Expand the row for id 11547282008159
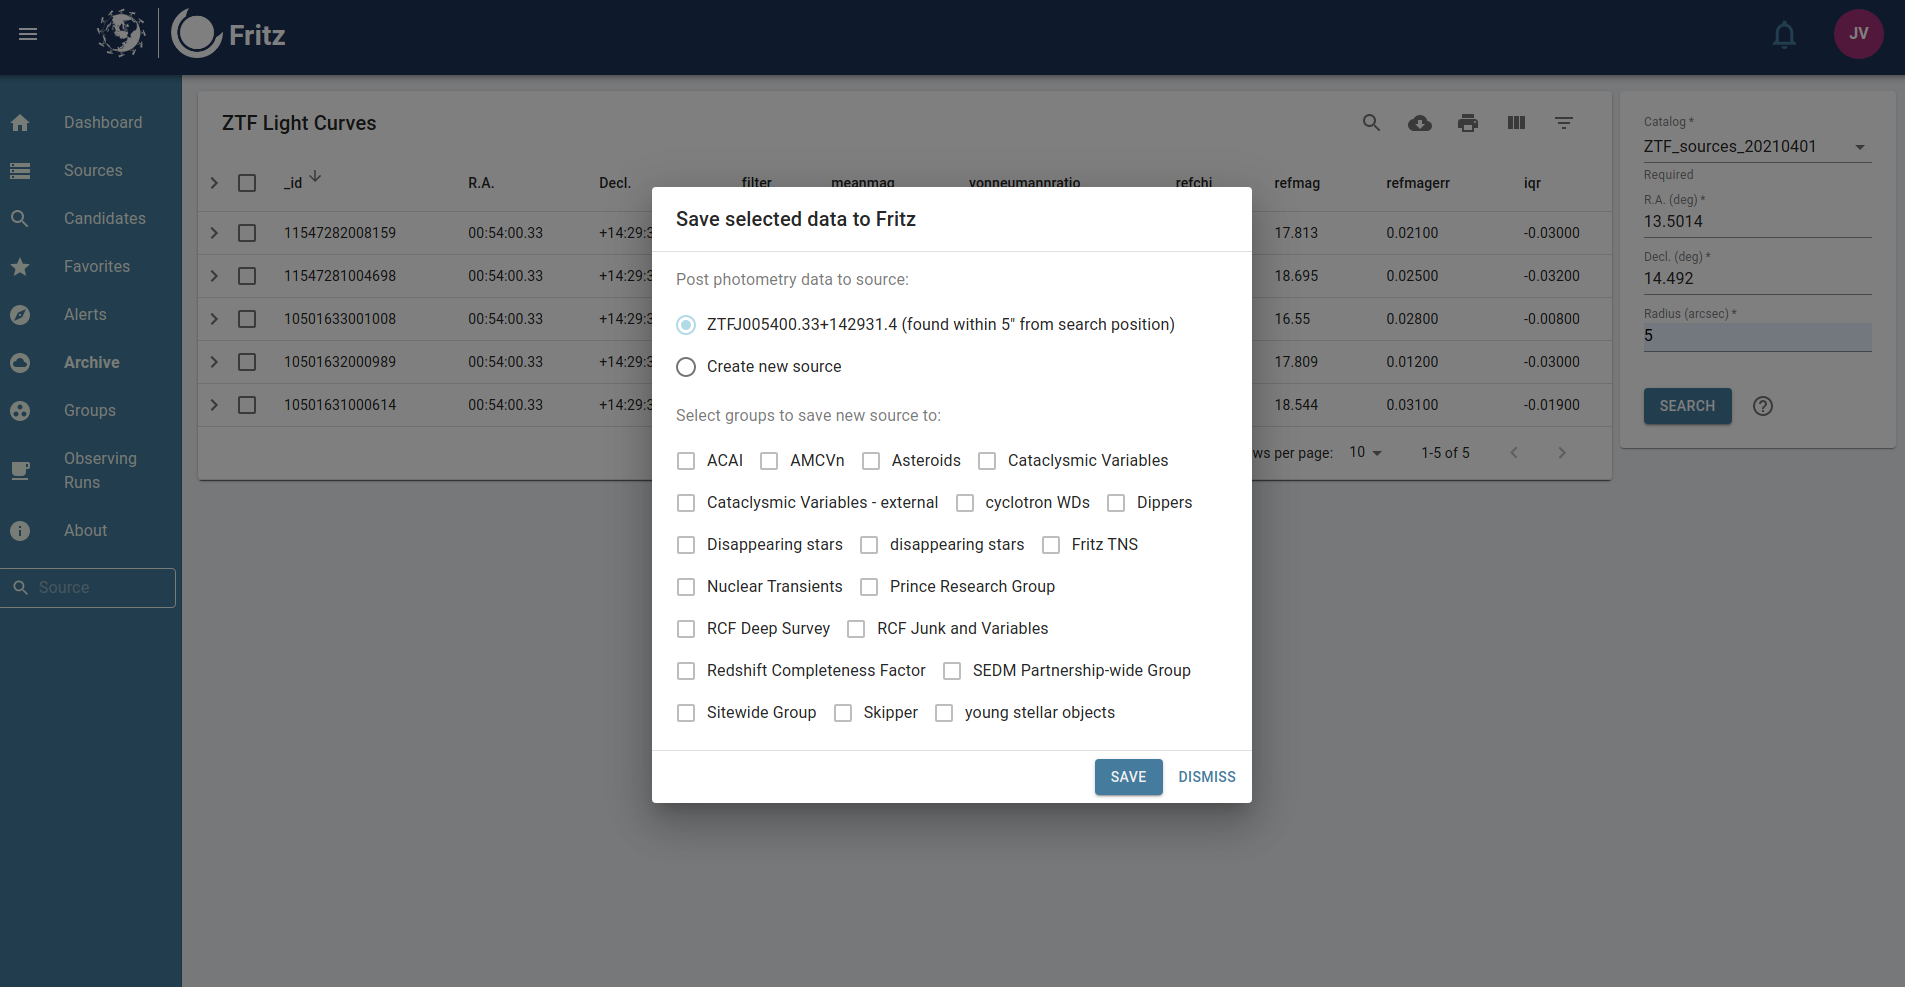 [x=213, y=232]
